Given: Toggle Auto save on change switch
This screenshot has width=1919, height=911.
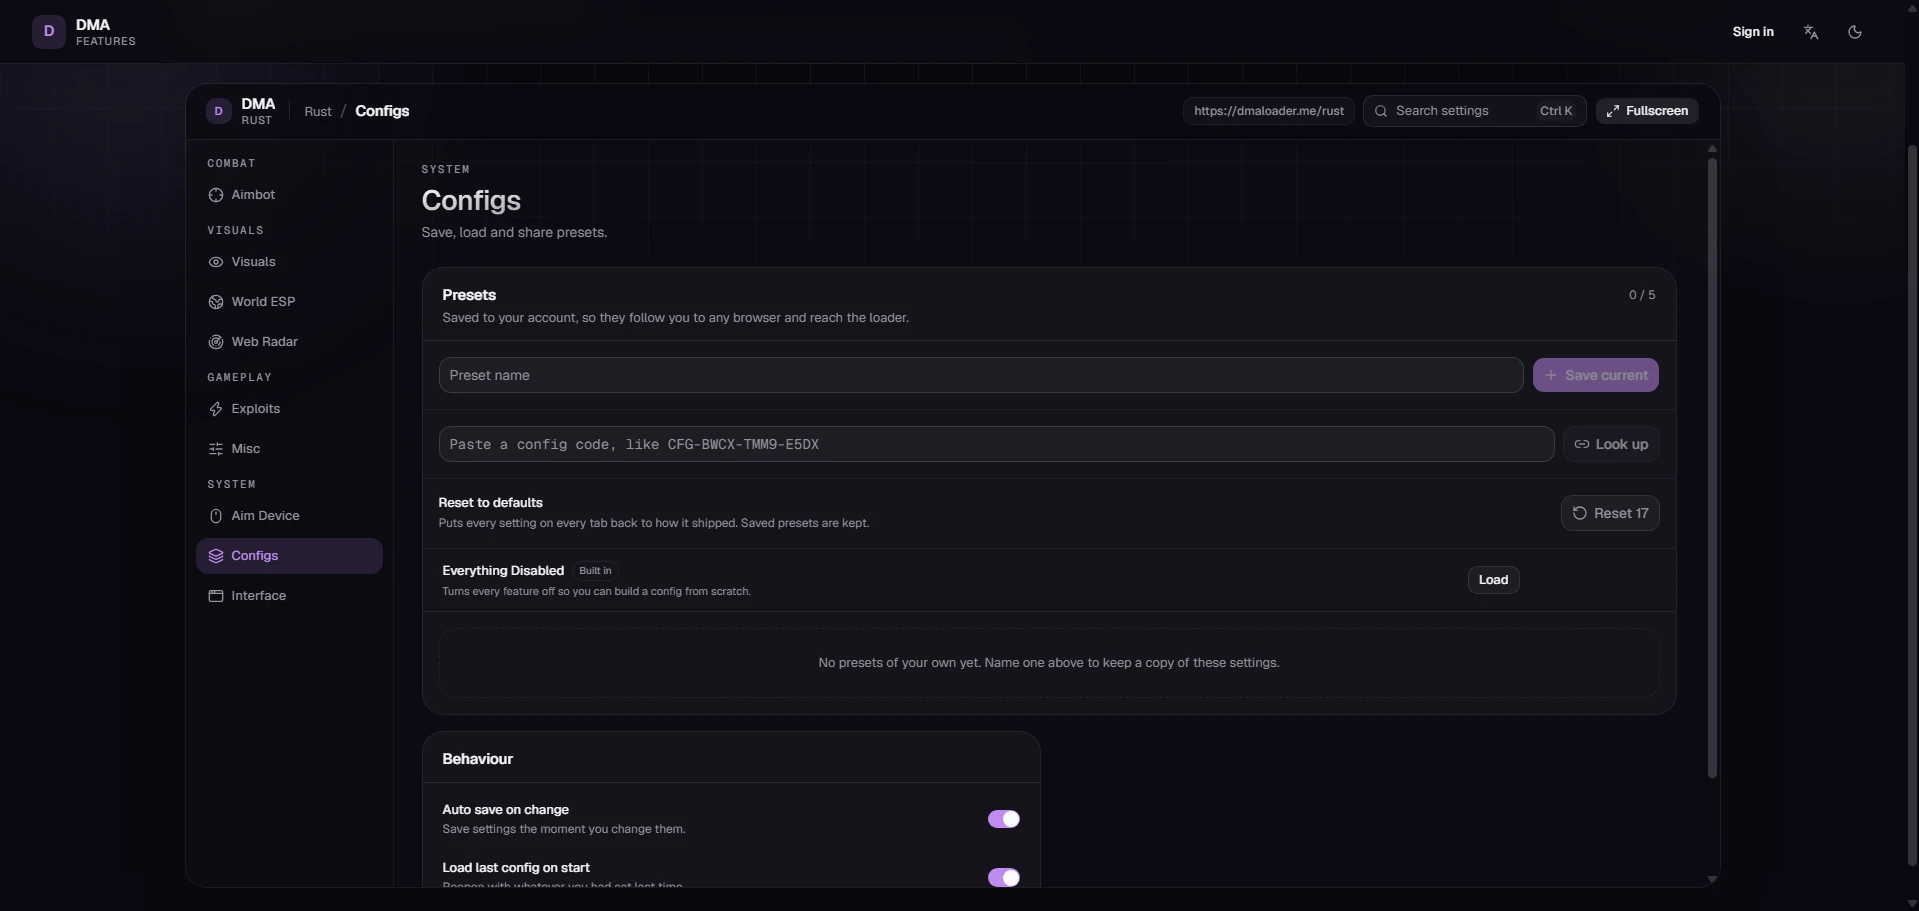Looking at the screenshot, I should pos(1004,819).
